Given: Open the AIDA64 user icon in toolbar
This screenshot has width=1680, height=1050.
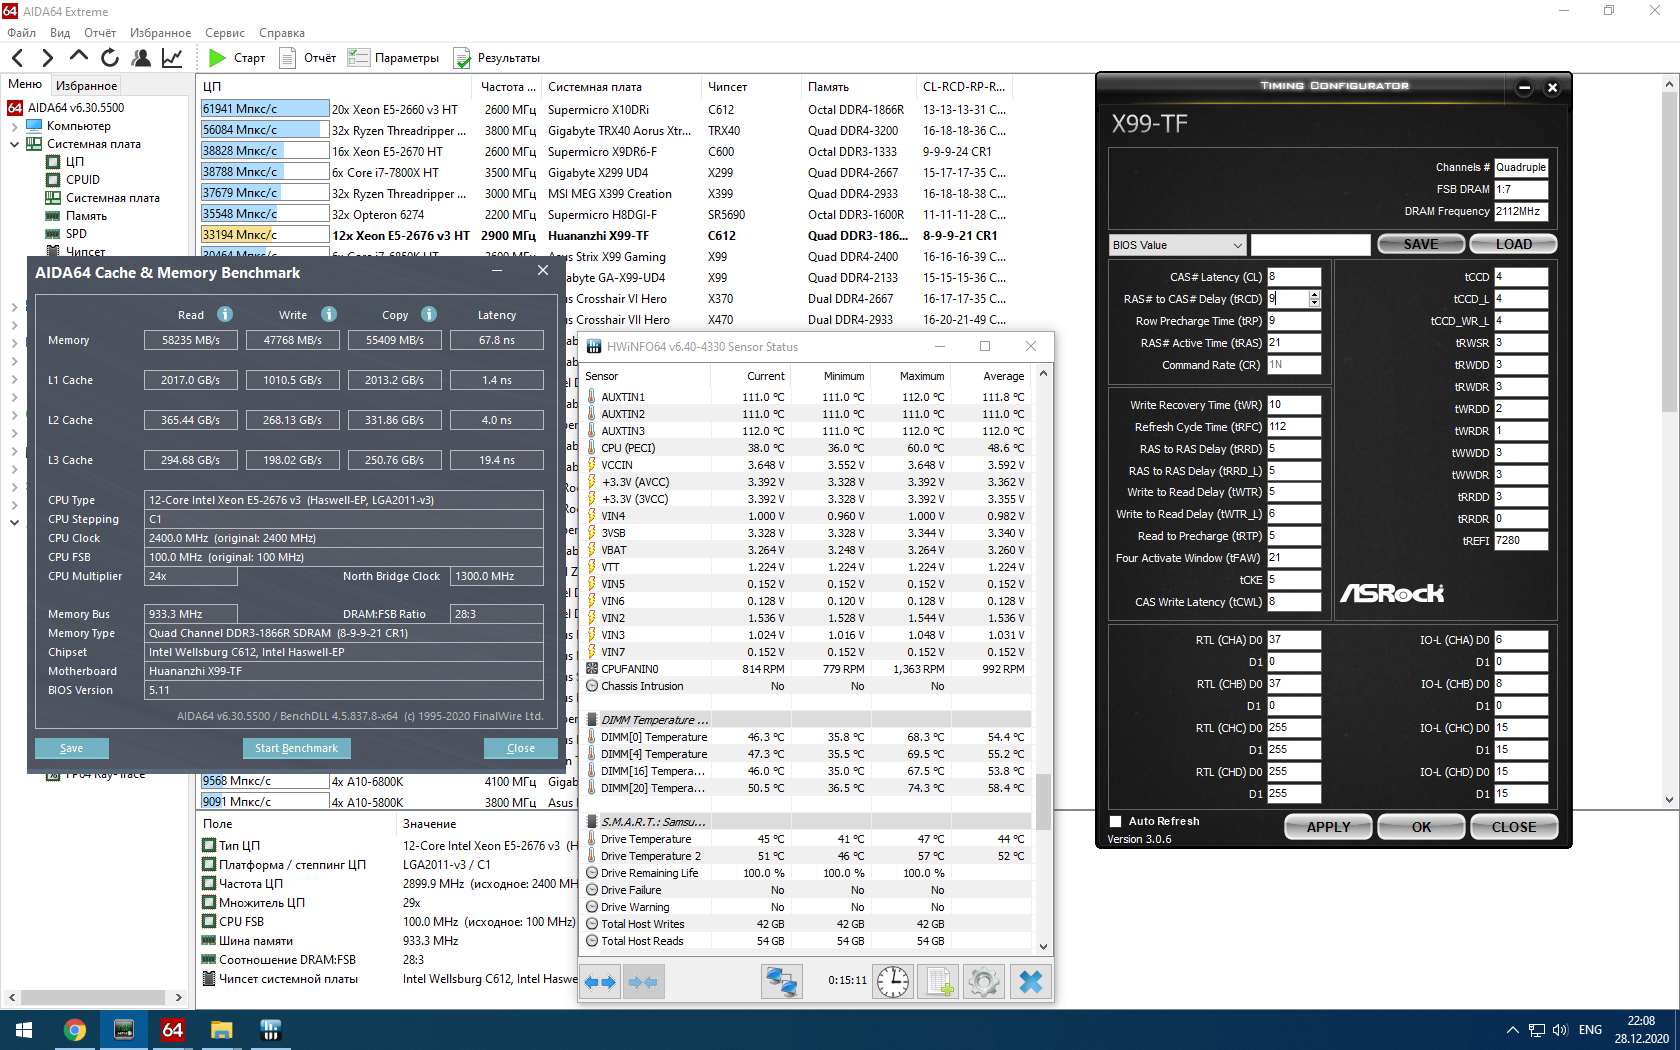Looking at the screenshot, I should coord(141,58).
